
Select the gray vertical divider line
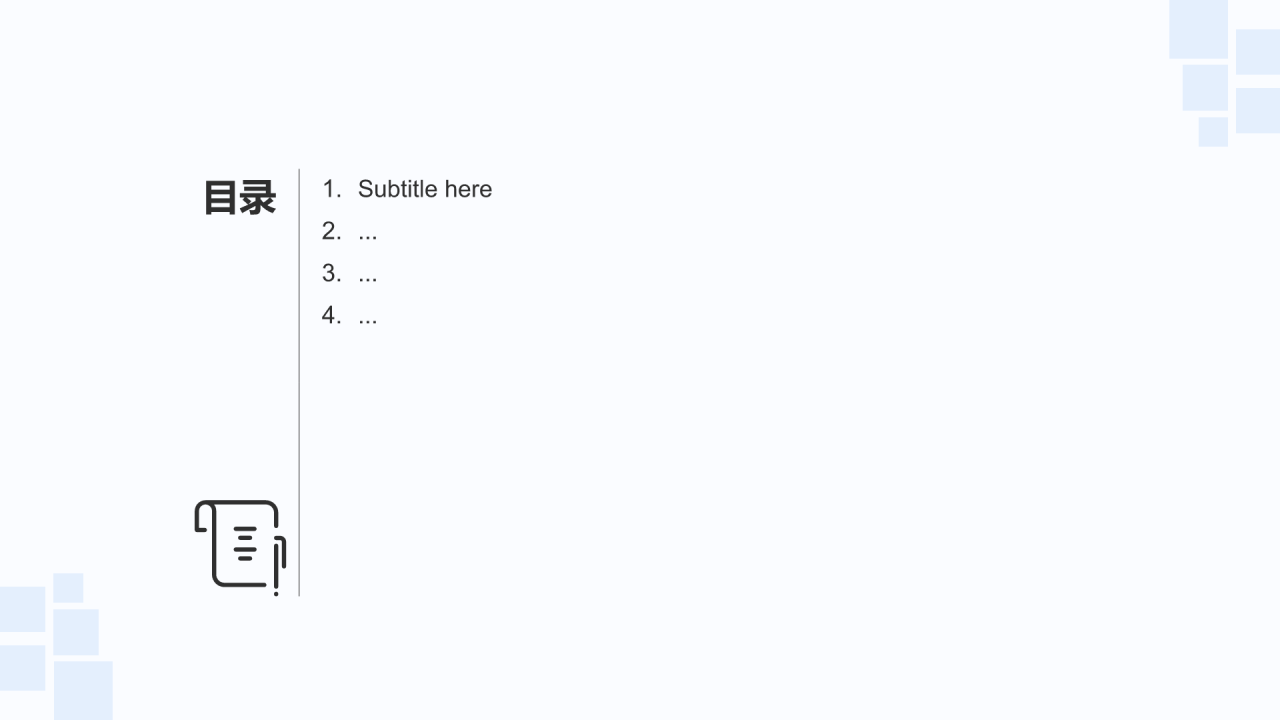click(299, 382)
